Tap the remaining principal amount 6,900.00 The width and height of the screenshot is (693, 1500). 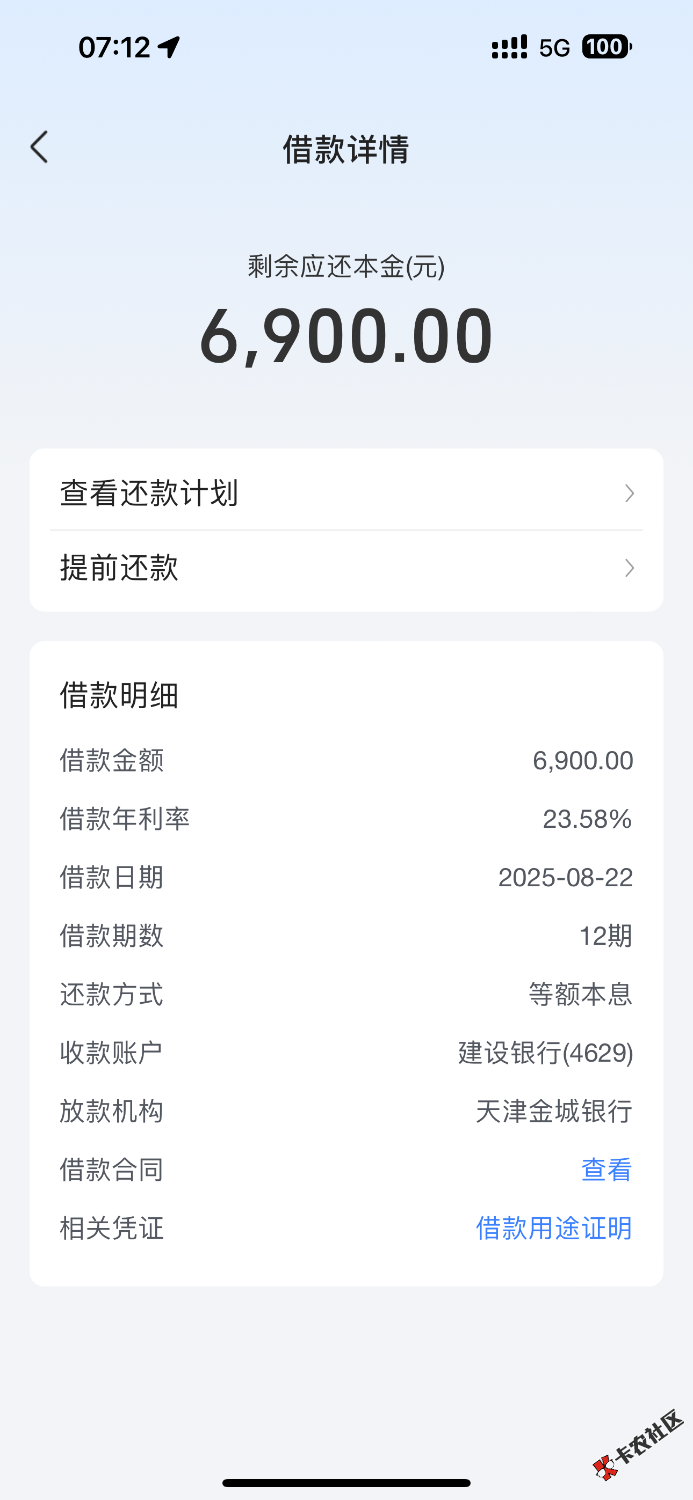click(x=346, y=336)
